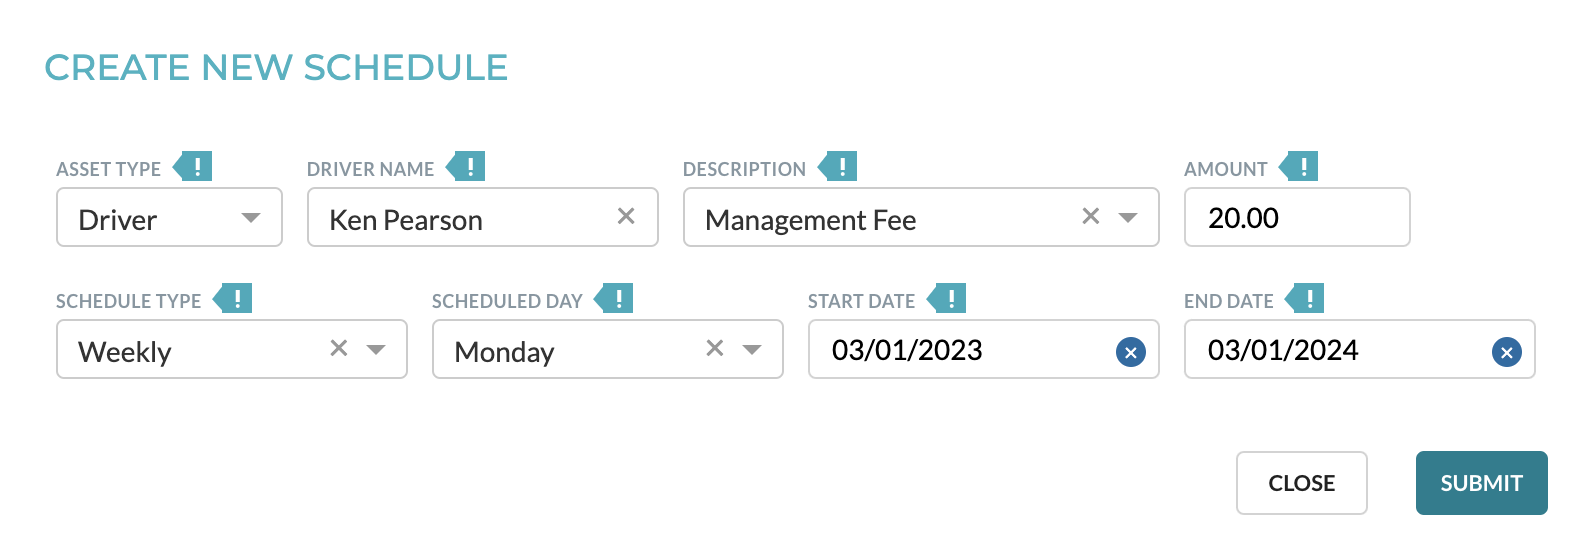Expand the Schedule Type dropdown showing Weekly

click(x=376, y=349)
